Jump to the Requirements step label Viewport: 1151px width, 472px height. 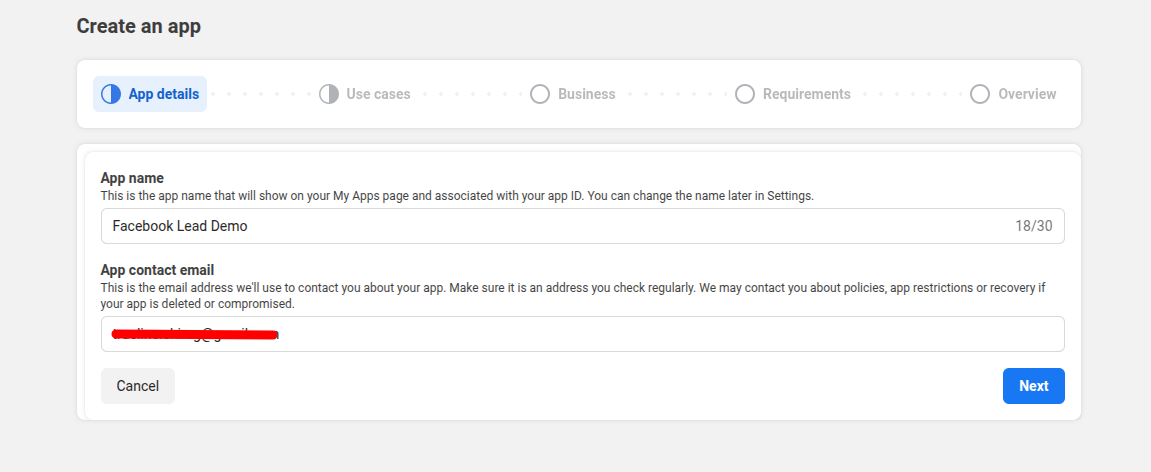[x=806, y=94]
